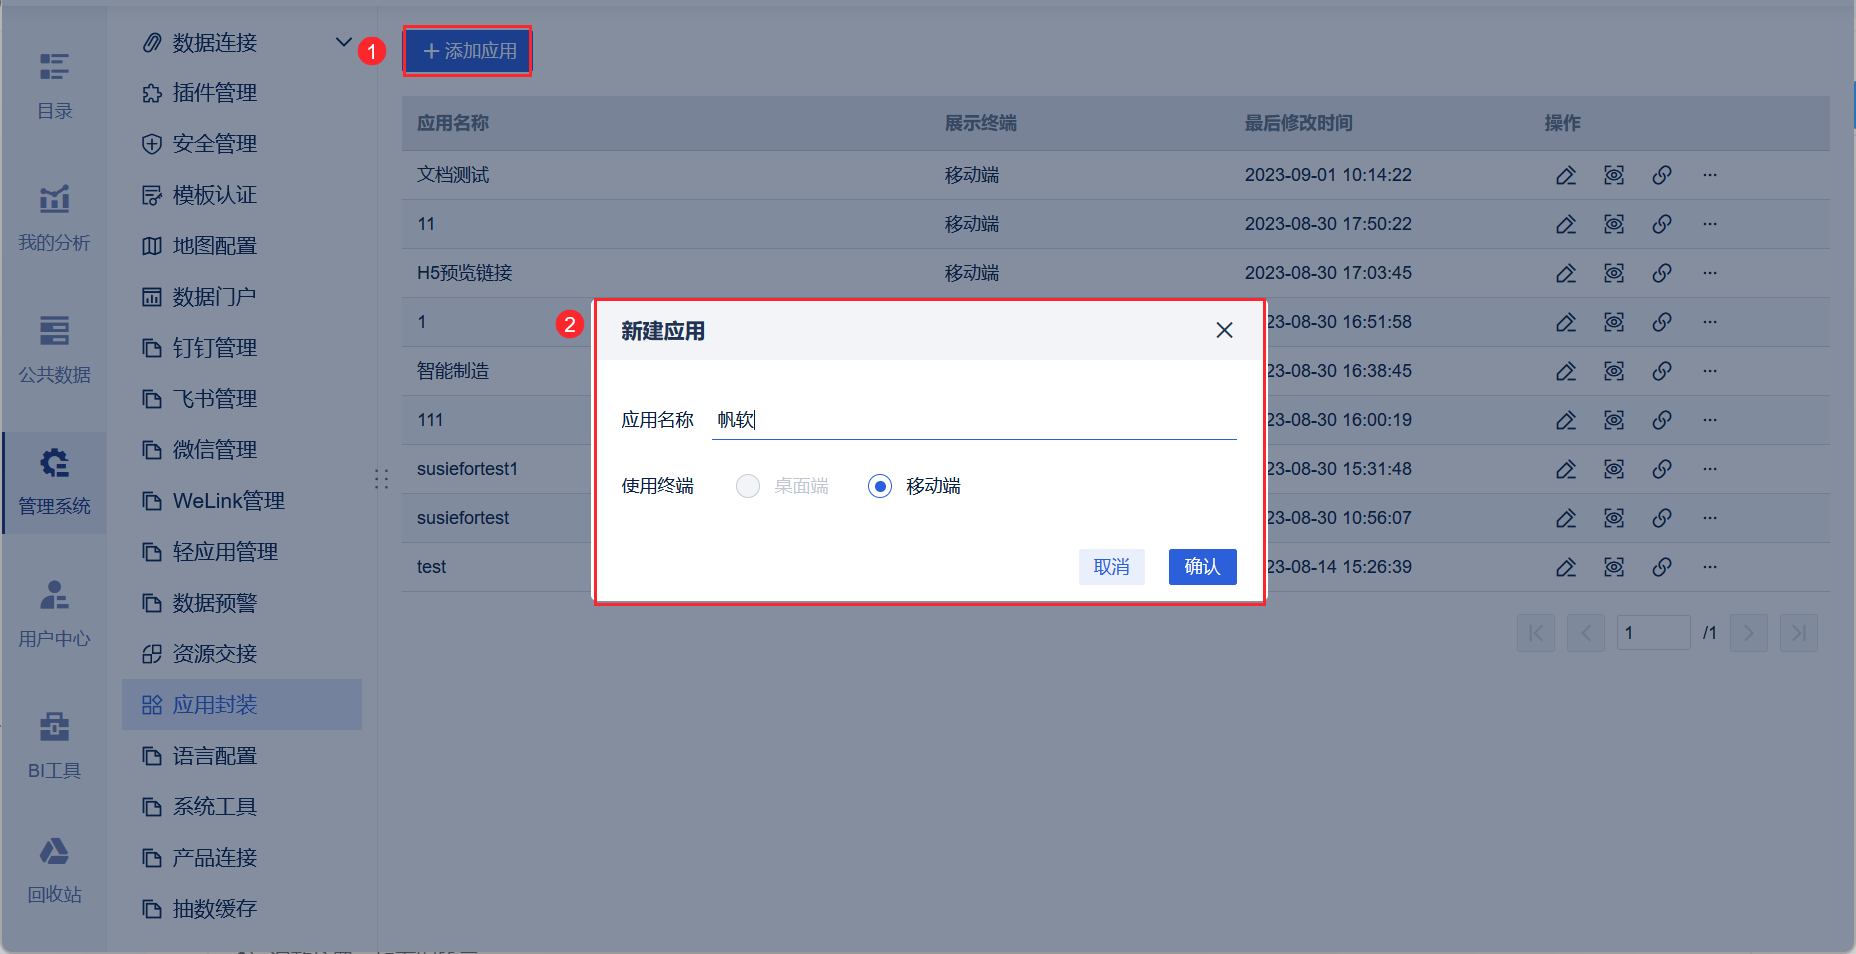
Task: Open the more options menu for 文档测试
Action: (x=1710, y=175)
